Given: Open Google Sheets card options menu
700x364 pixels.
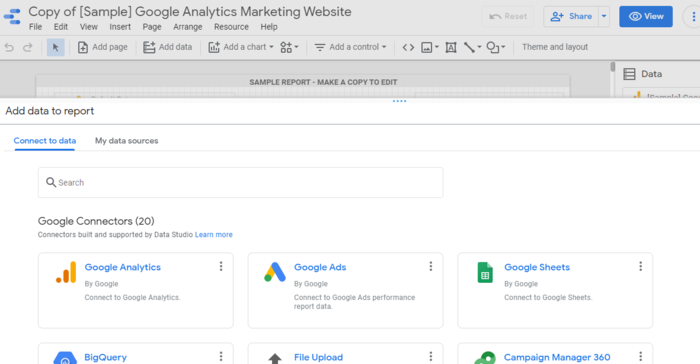Looking at the screenshot, I should (x=640, y=267).
